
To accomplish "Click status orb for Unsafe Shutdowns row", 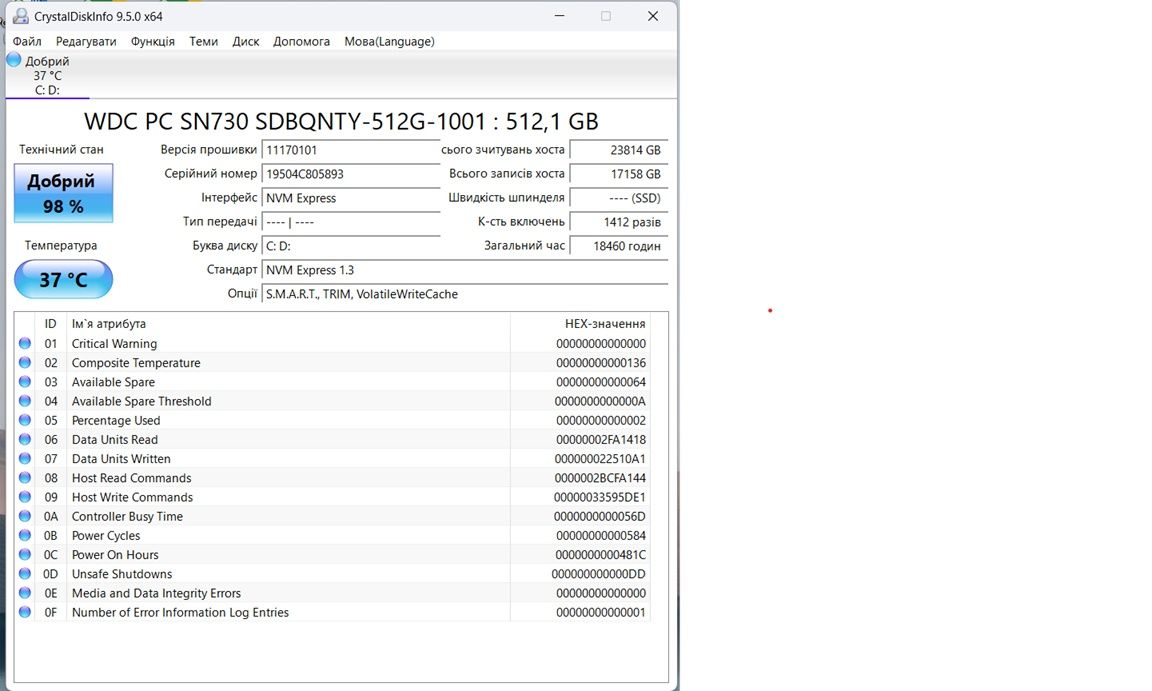I will (x=25, y=574).
